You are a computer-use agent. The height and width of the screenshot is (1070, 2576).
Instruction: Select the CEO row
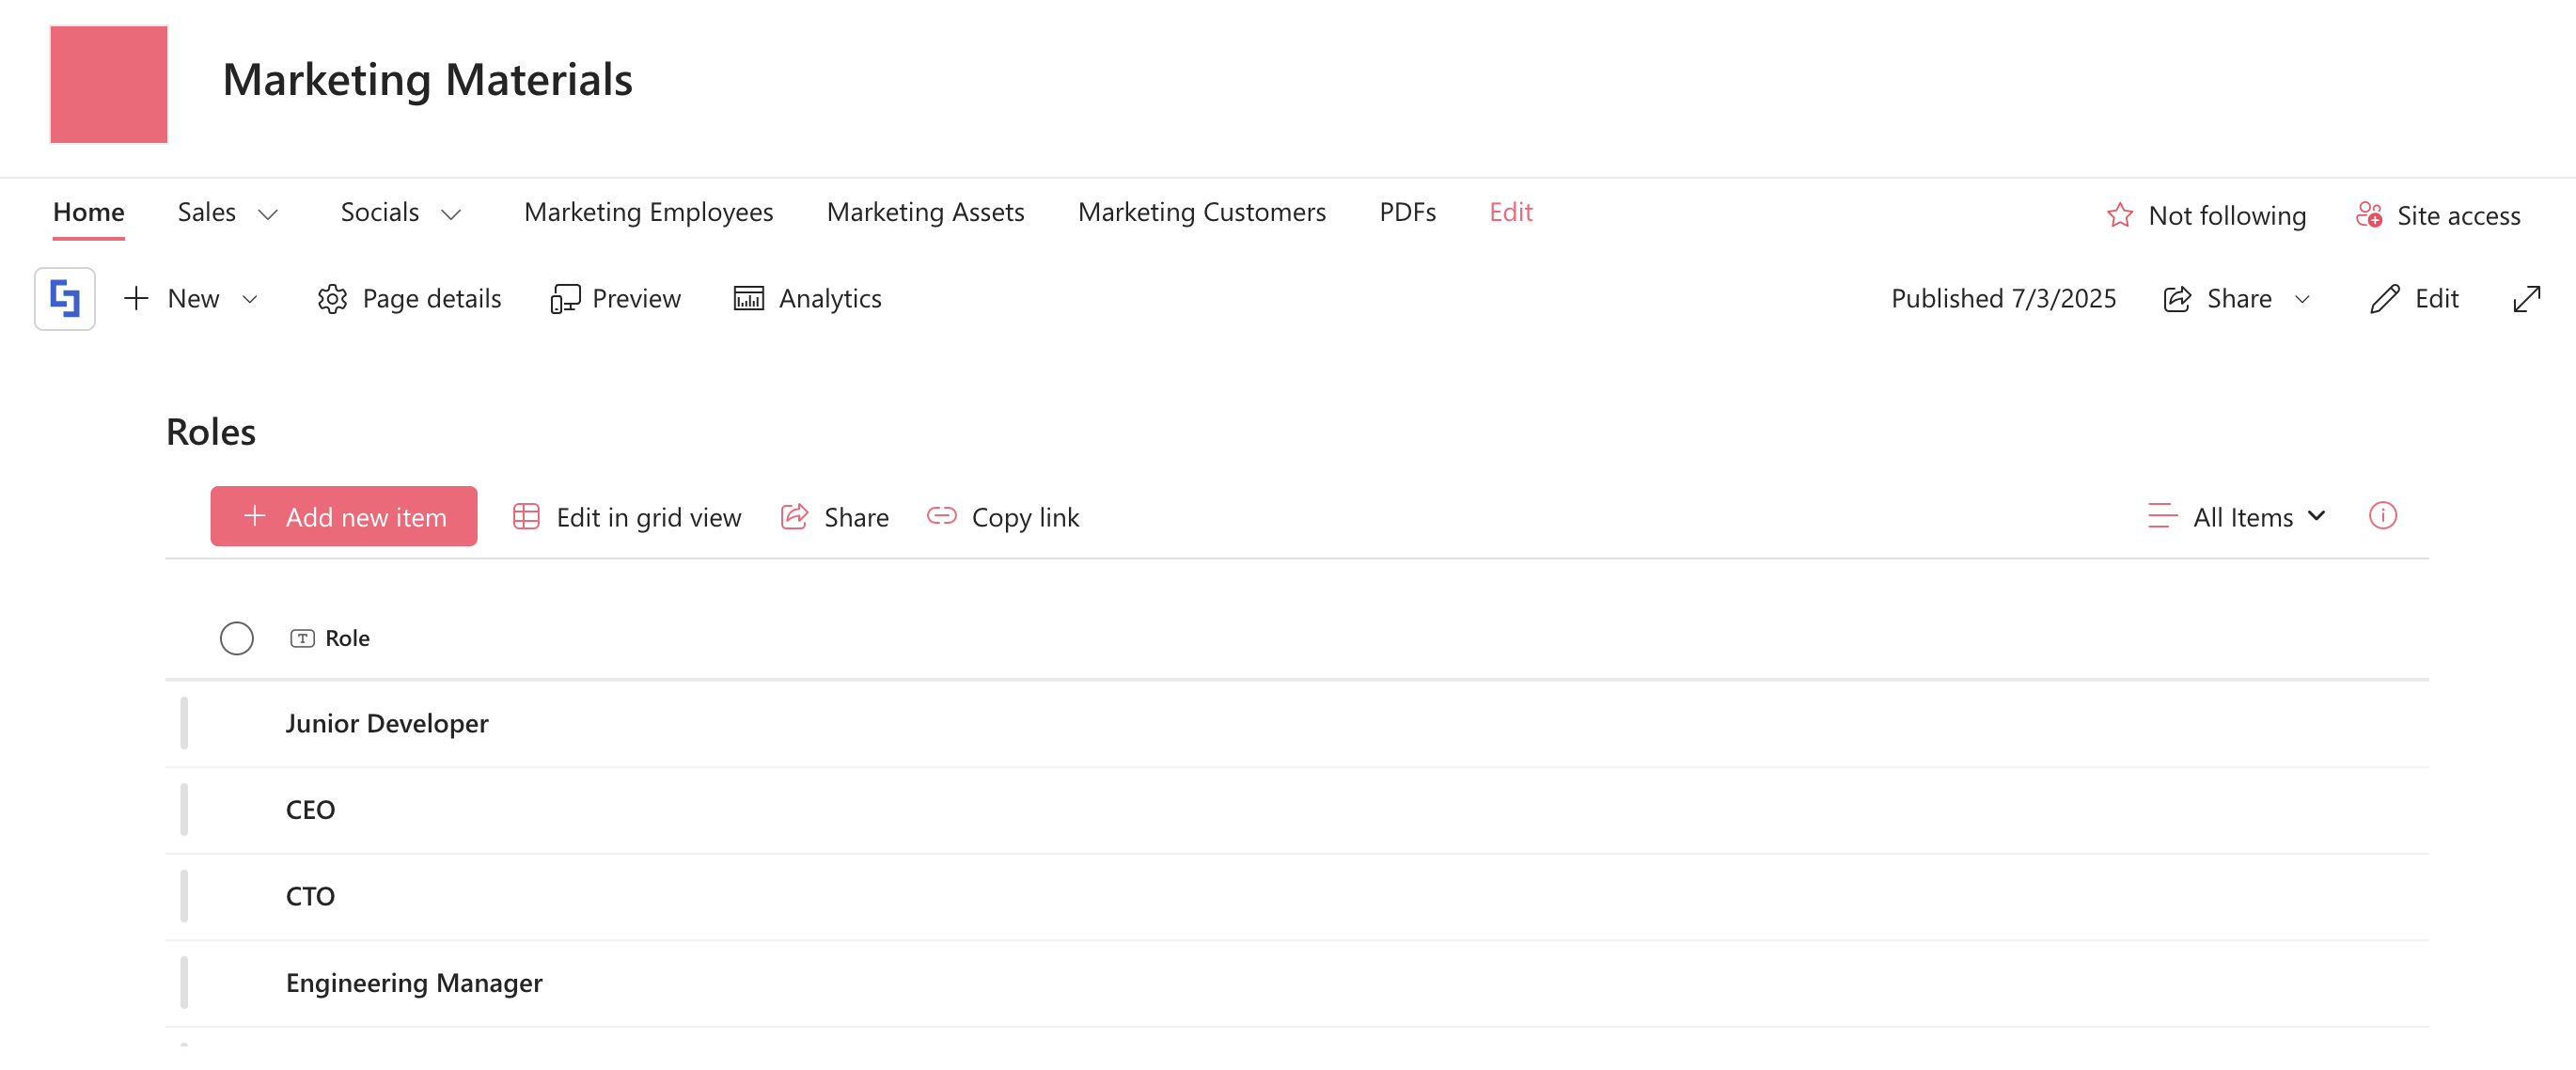click(x=311, y=810)
